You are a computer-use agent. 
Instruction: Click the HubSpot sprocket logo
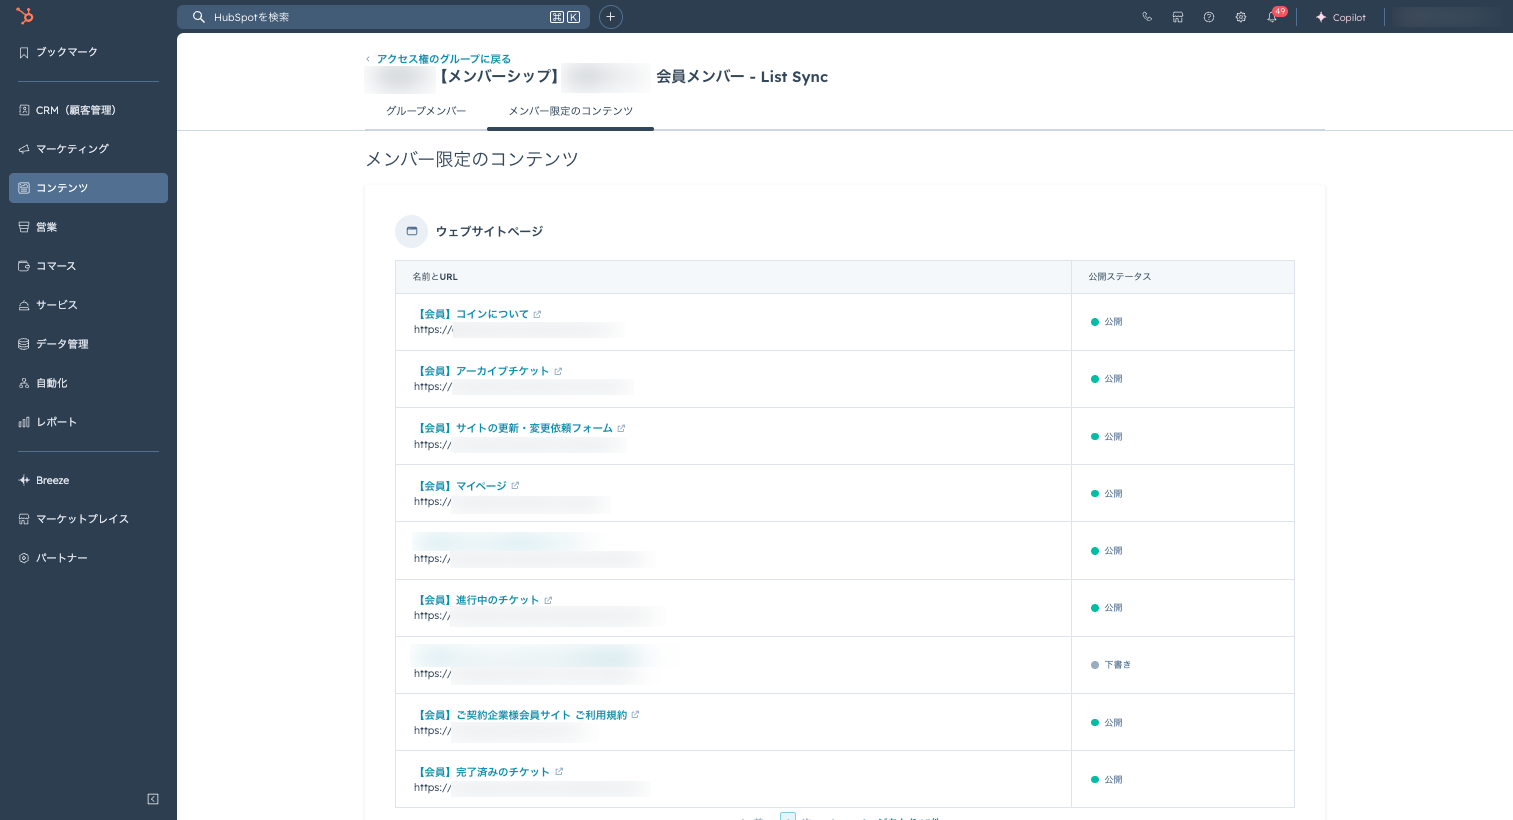click(25, 16)
